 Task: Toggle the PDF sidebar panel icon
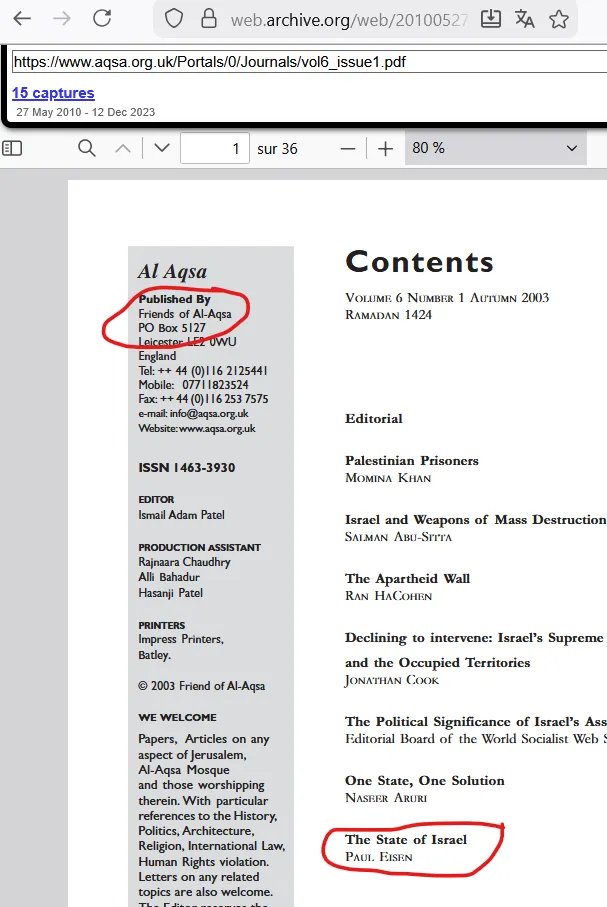pos(12,149)
